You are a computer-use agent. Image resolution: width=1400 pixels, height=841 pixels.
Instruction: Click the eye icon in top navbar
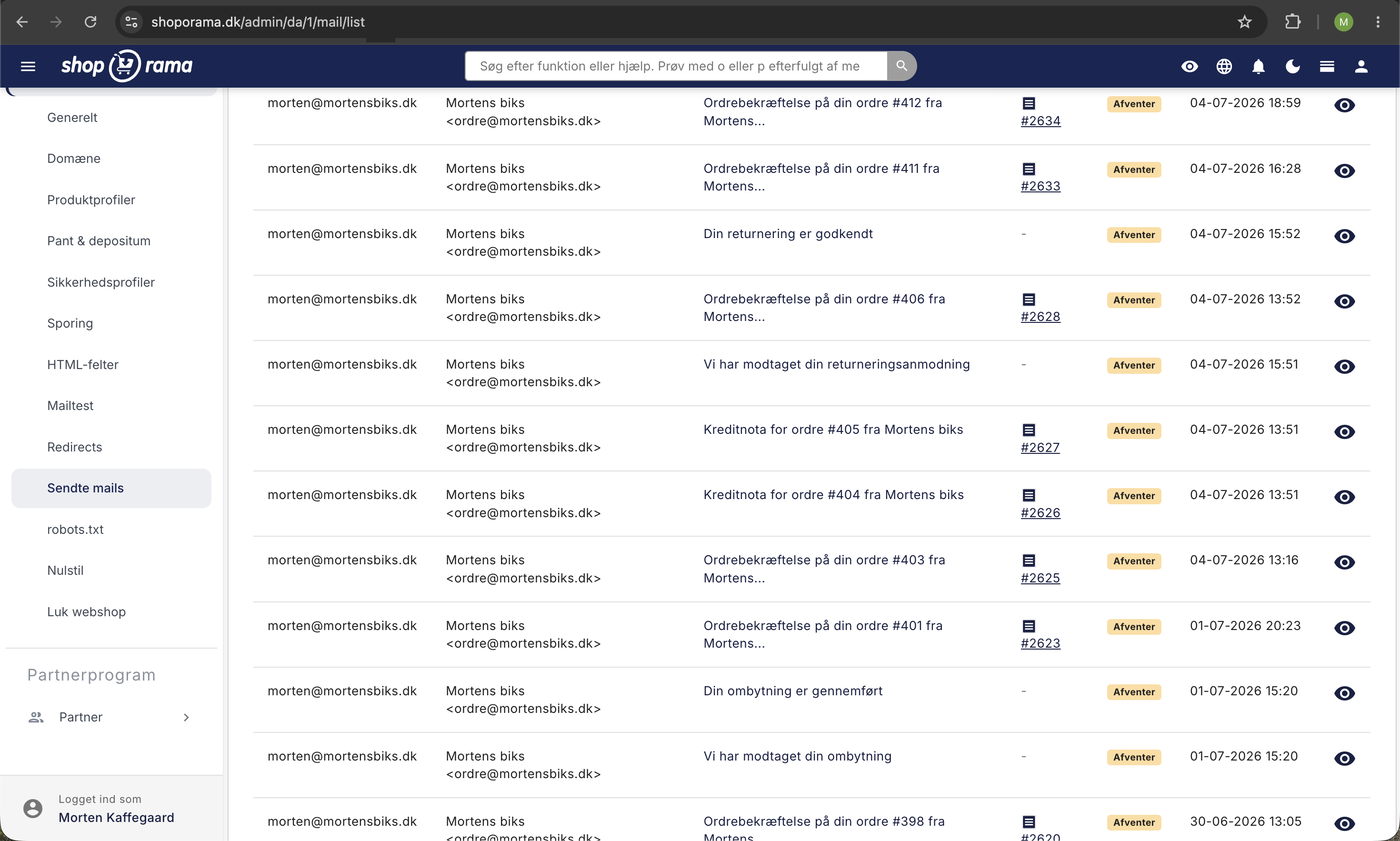point(1189,66)
